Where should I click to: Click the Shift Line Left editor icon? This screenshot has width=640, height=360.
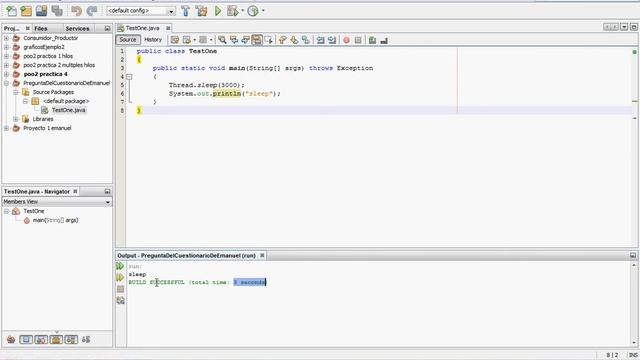click(x=320, y=40)
